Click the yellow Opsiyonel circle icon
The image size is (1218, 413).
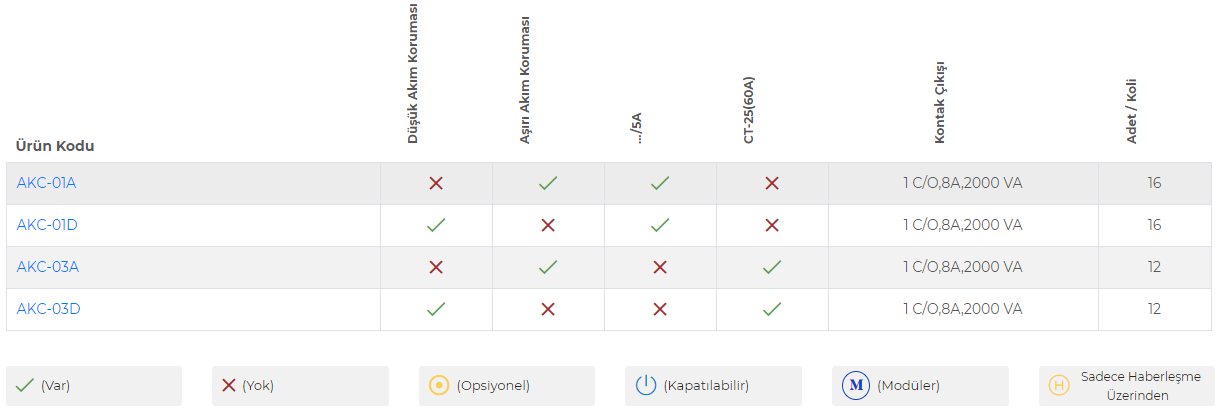pyautogui.click(x=438, y=385)
